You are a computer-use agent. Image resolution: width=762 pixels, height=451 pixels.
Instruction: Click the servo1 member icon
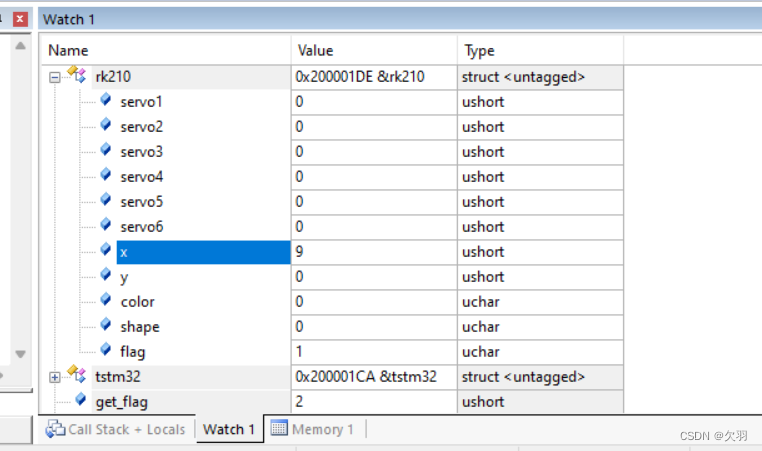click(x=106, y=100)
